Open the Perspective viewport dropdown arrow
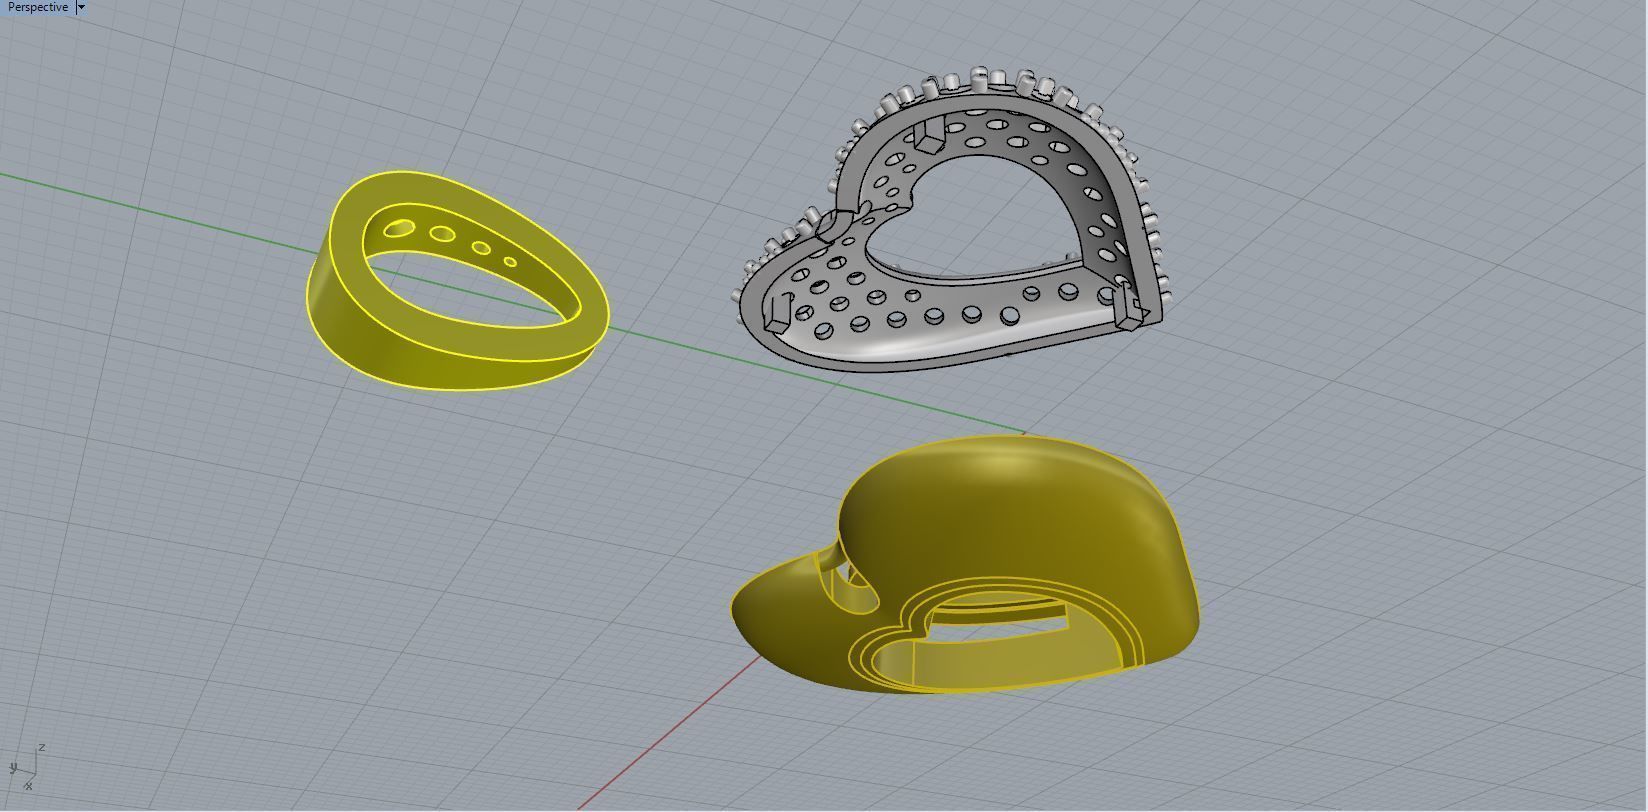This screenshot has width=1648, height=812. tap(81, 7)
